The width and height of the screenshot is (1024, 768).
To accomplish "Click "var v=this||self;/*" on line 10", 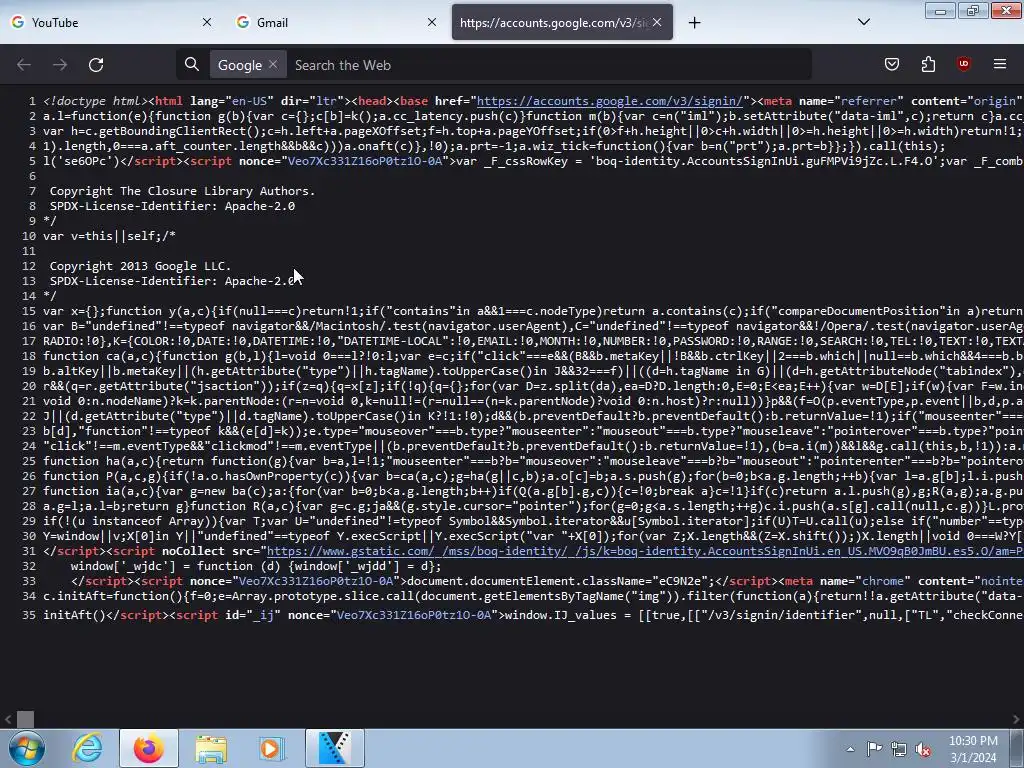I will [109, 236].
